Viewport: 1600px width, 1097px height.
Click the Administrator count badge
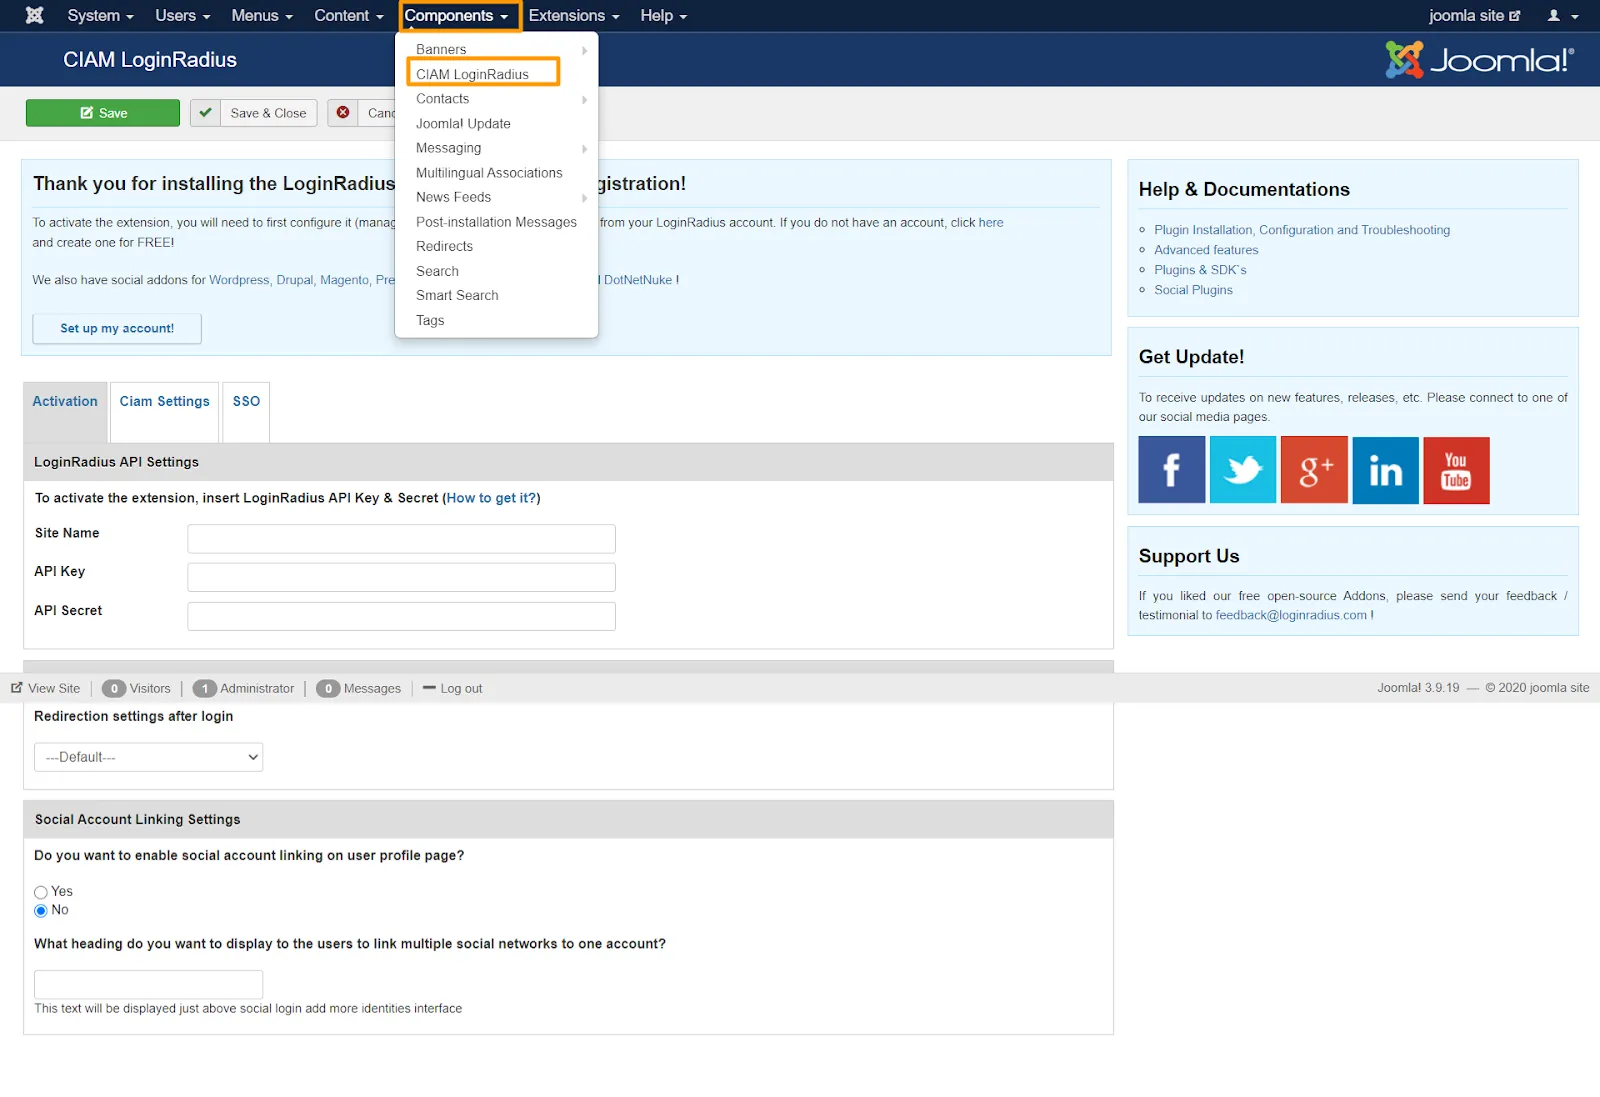pos(205,688)
